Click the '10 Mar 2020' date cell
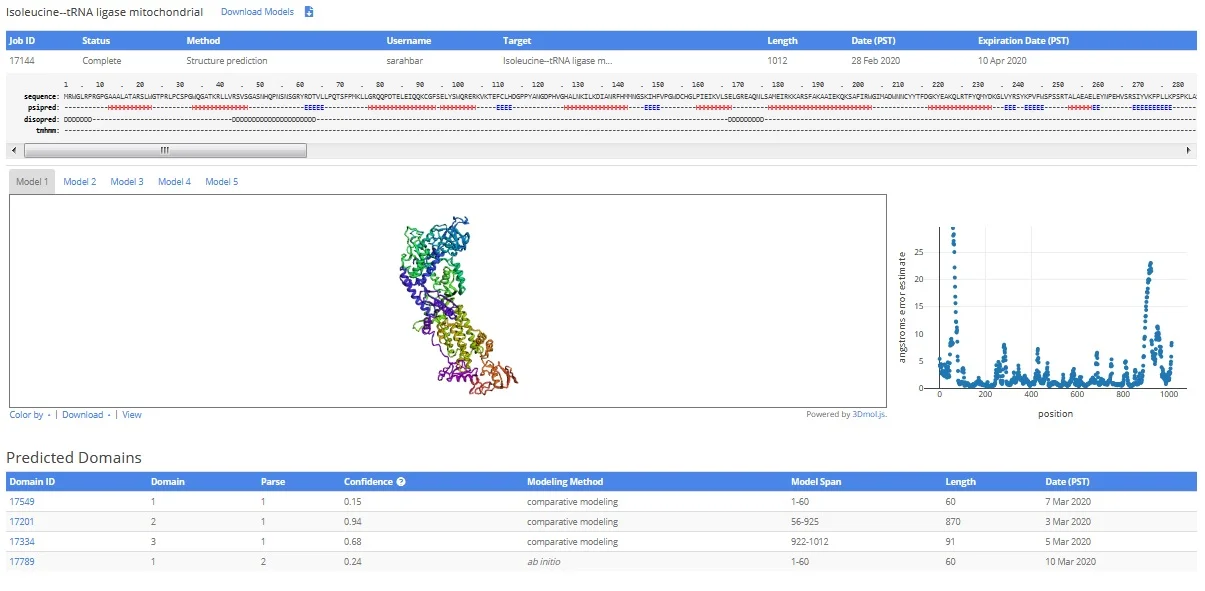The height and width of the screenshot is (591, 1205). [x=1071, y=561]
